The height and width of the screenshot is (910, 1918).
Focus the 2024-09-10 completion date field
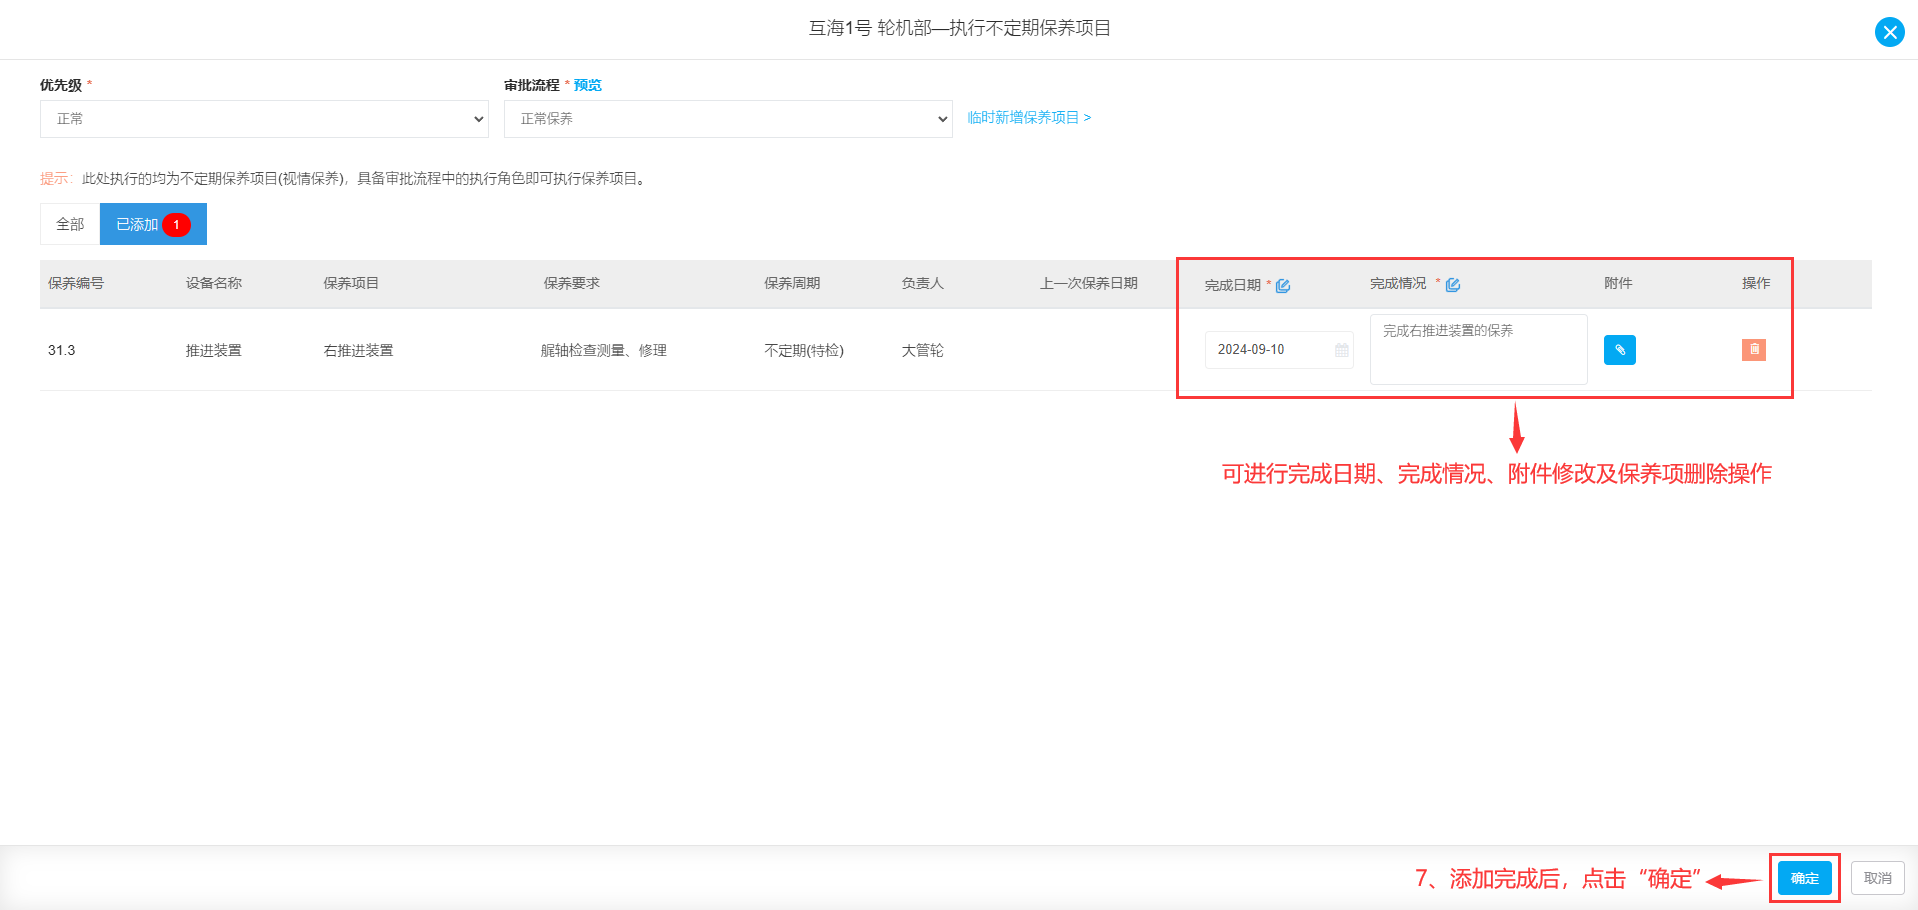1279,350
